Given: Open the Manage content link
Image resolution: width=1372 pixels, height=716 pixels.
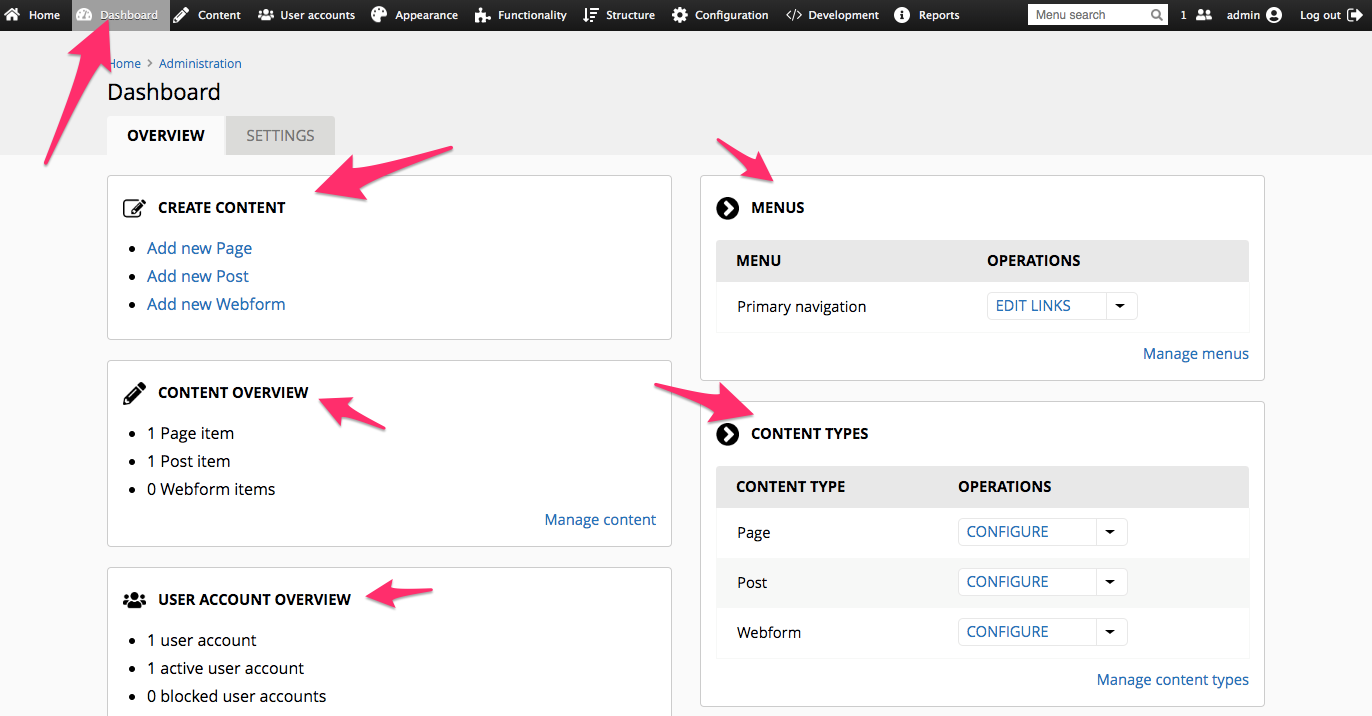Looking at the screenshot, I should coord(600,520).
